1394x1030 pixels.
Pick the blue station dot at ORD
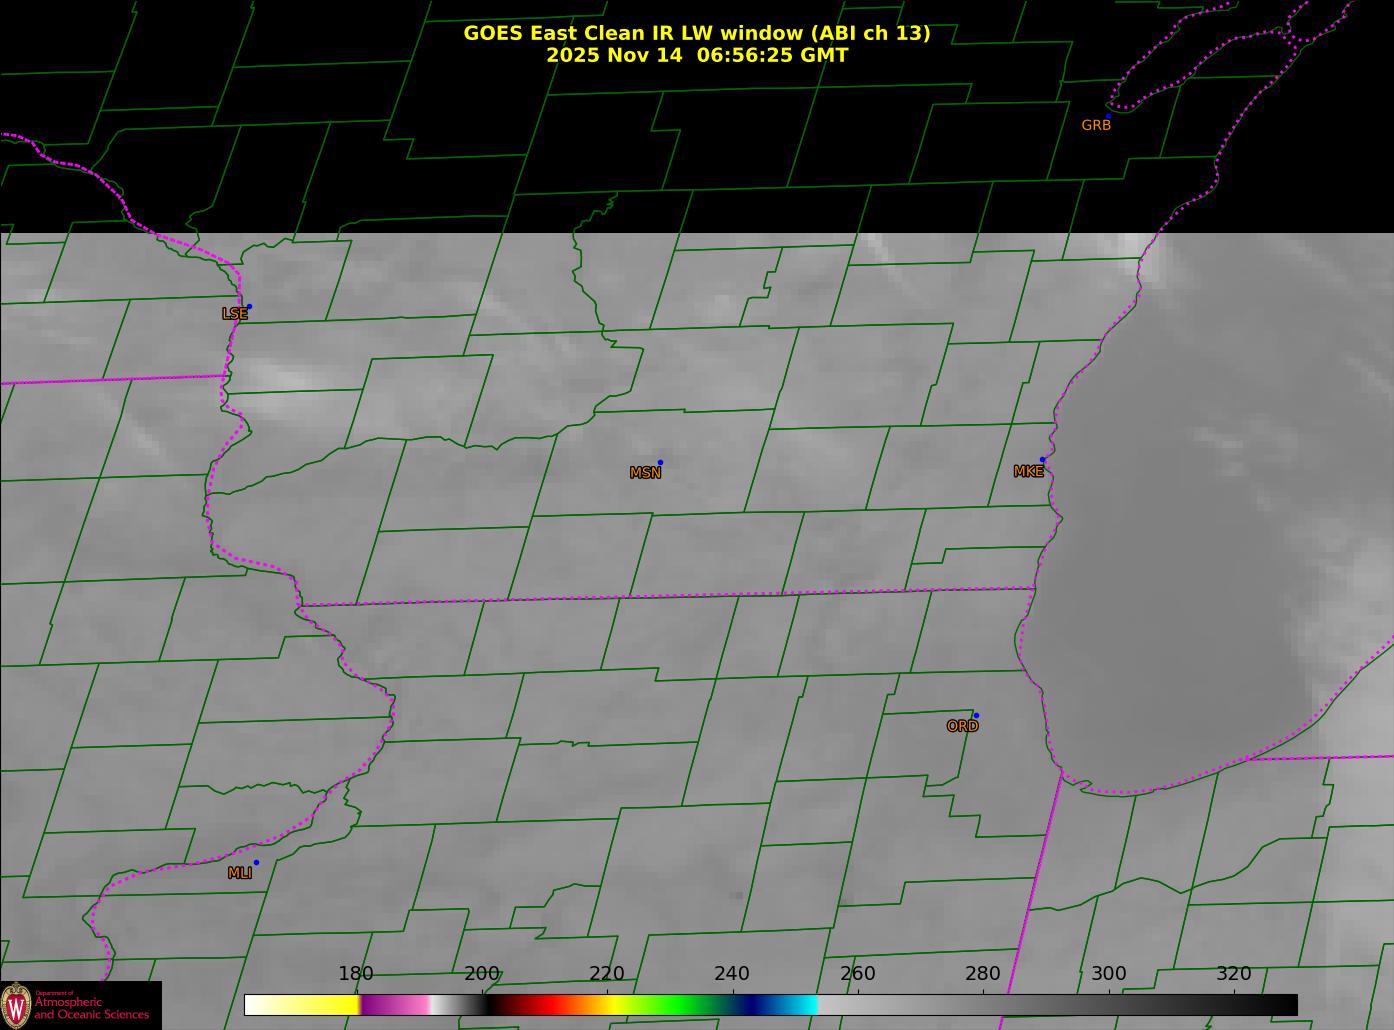click(x=976, y=716)
